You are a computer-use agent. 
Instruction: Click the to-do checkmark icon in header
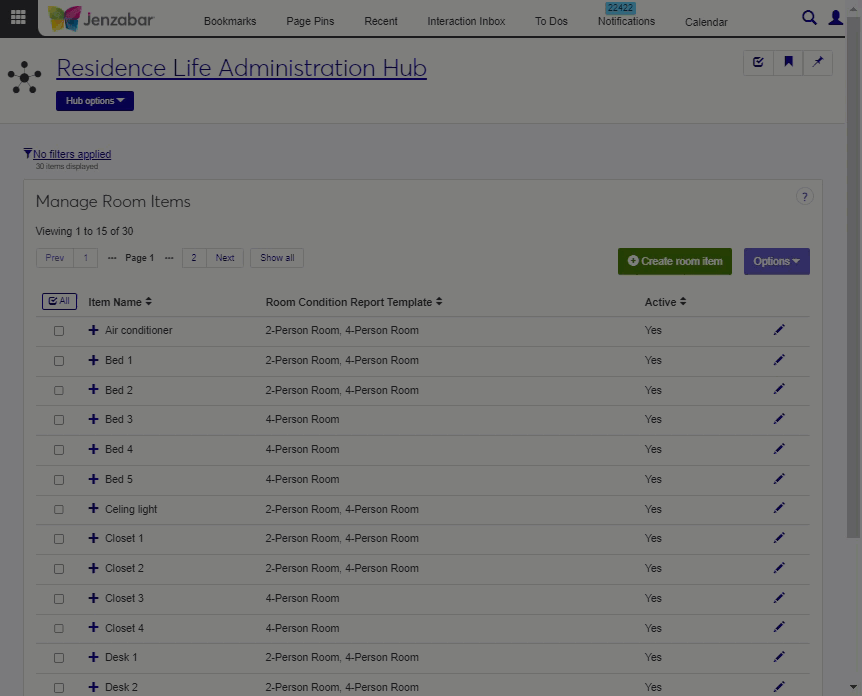(758, 63)
